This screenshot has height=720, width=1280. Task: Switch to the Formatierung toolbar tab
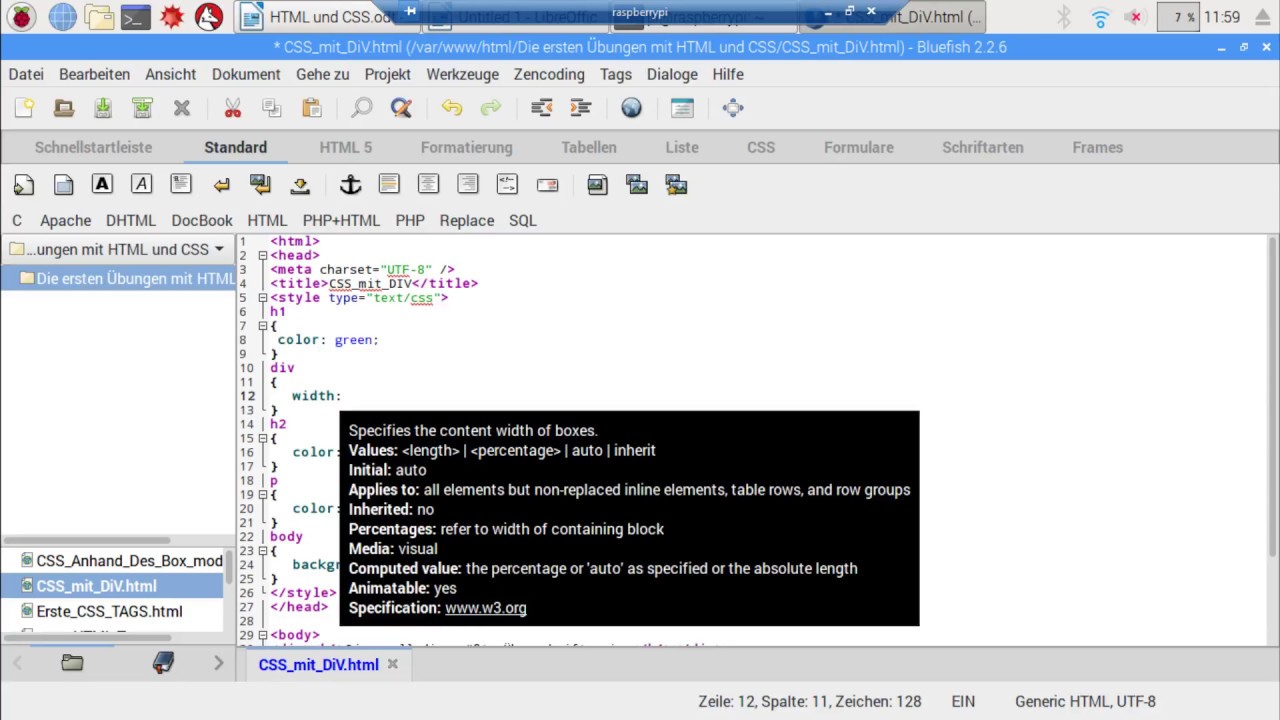point(466,147)
